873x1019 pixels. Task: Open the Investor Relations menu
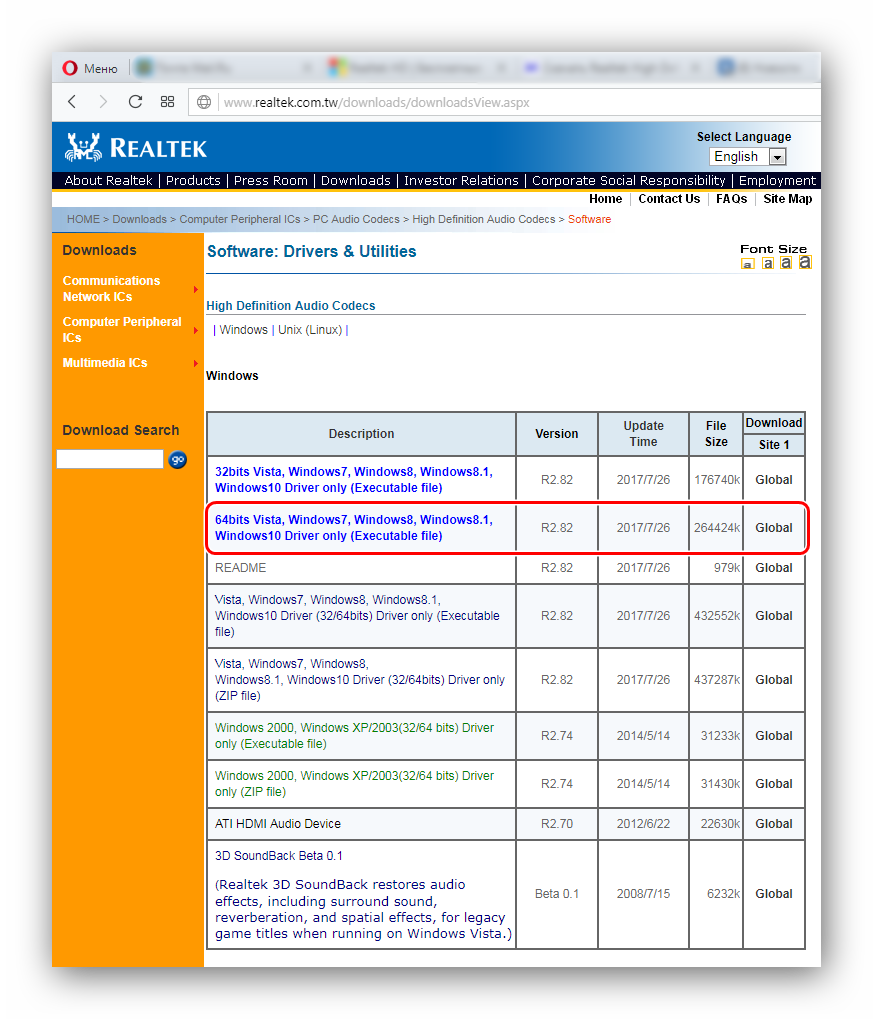(461, 181)
